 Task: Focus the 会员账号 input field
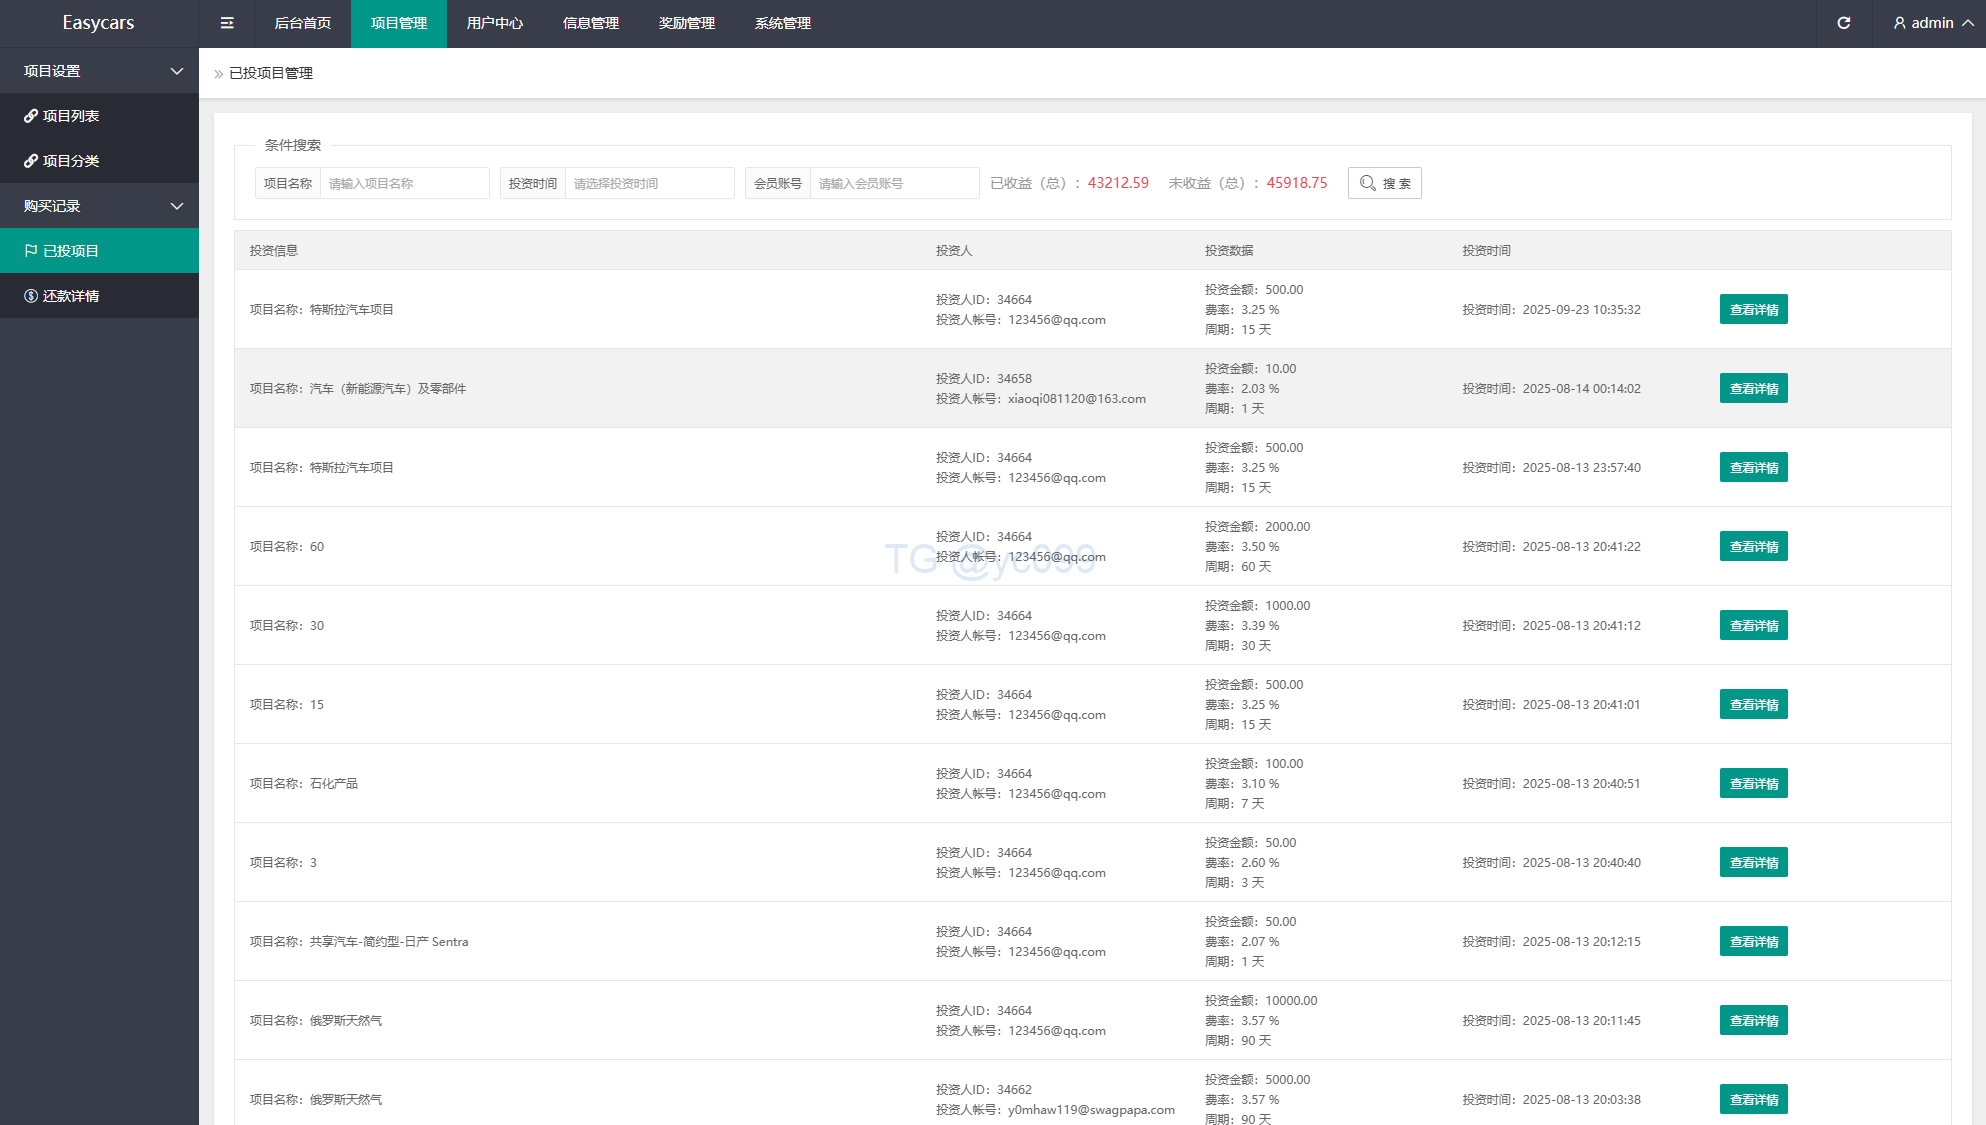tap(893, 183)
